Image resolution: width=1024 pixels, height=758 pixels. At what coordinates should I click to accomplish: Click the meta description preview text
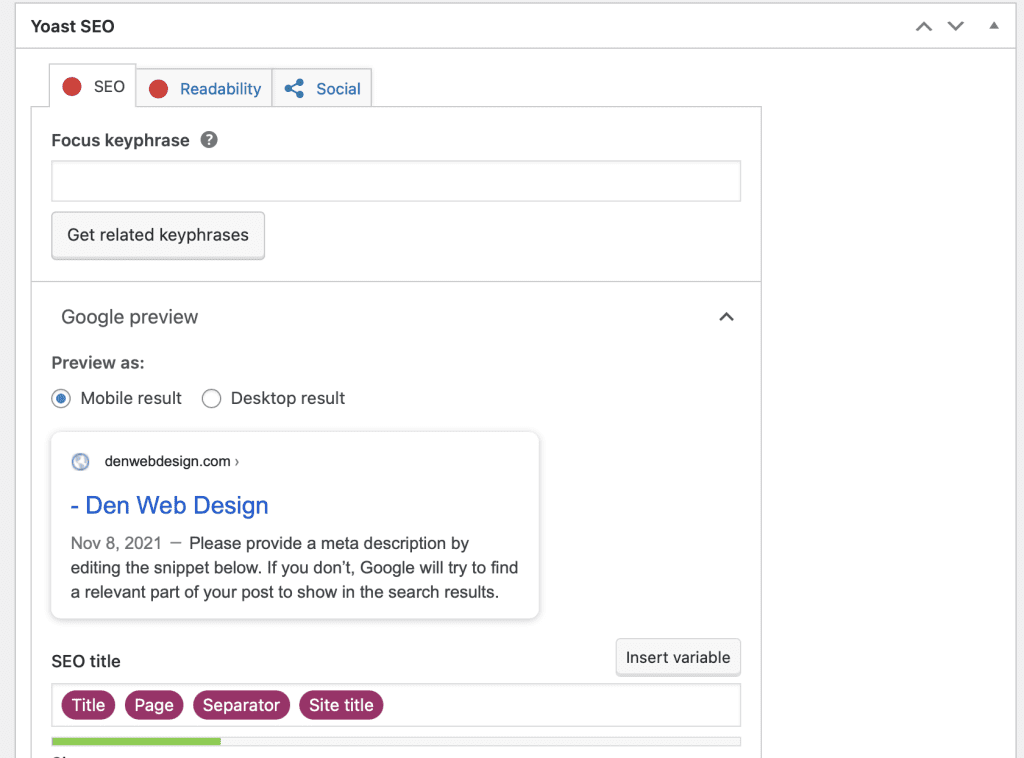[x=295, y=567]
